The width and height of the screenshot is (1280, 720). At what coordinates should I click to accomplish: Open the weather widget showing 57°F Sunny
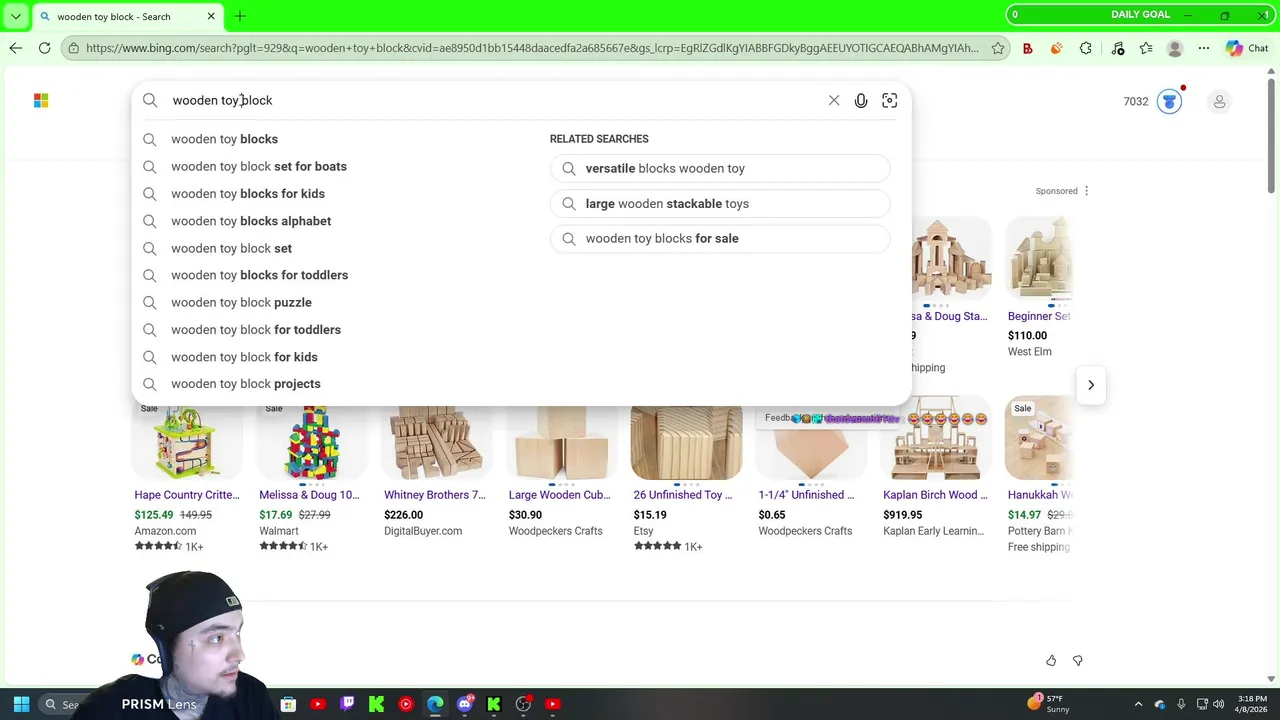[x=1049, y=704]
